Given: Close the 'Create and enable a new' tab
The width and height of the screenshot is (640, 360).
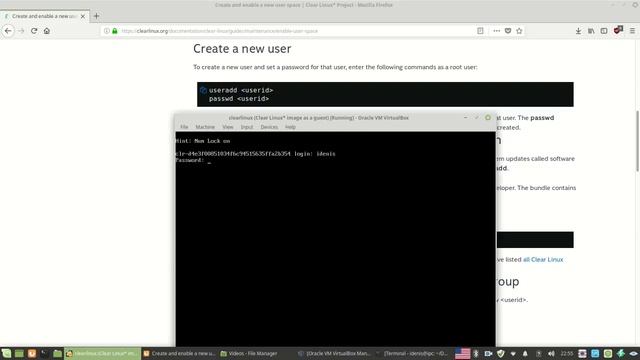Looking at the screenshot, I should coord(83,16).
